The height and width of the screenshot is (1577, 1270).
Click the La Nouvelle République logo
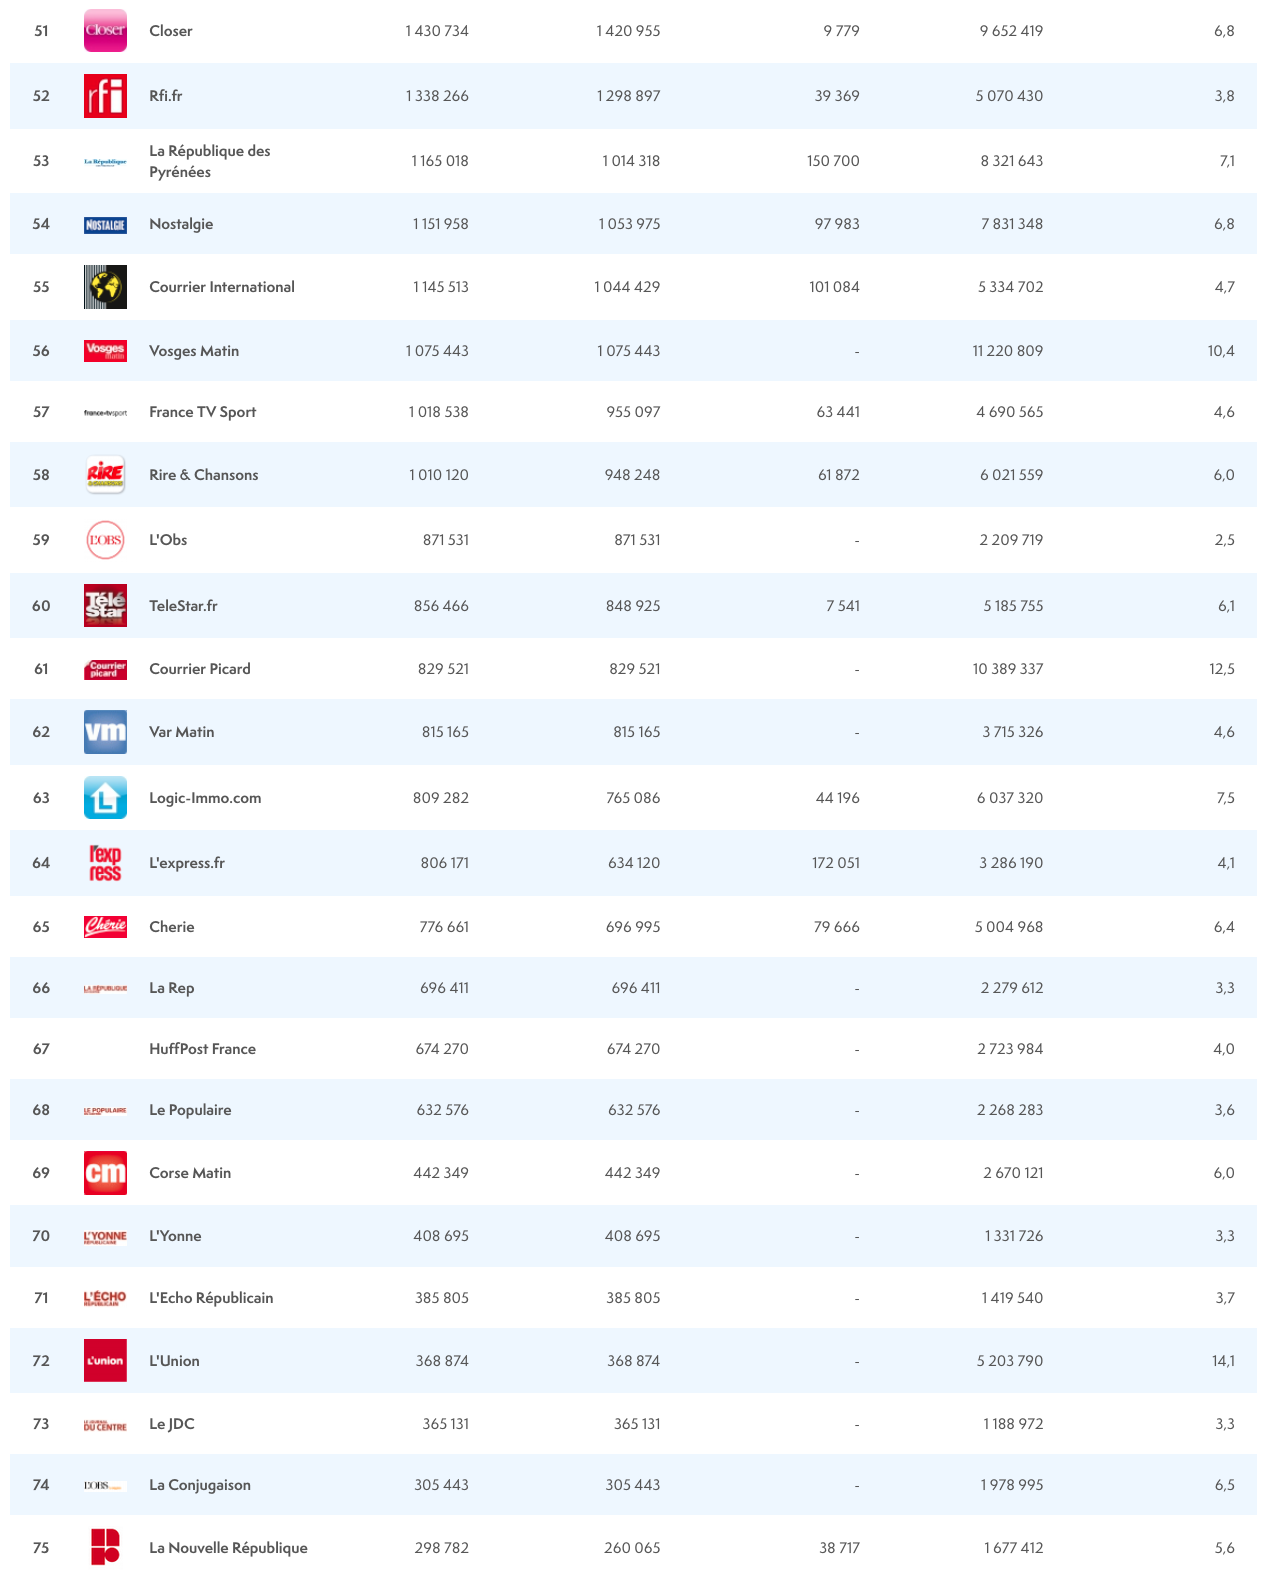(105, 1547)
